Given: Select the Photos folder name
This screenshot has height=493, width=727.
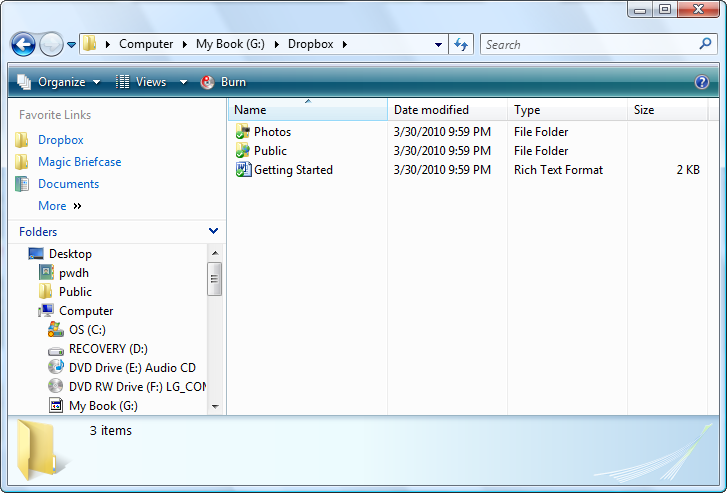Looking at the screenshot, I should pyautogui.click(x=272, y=132).
